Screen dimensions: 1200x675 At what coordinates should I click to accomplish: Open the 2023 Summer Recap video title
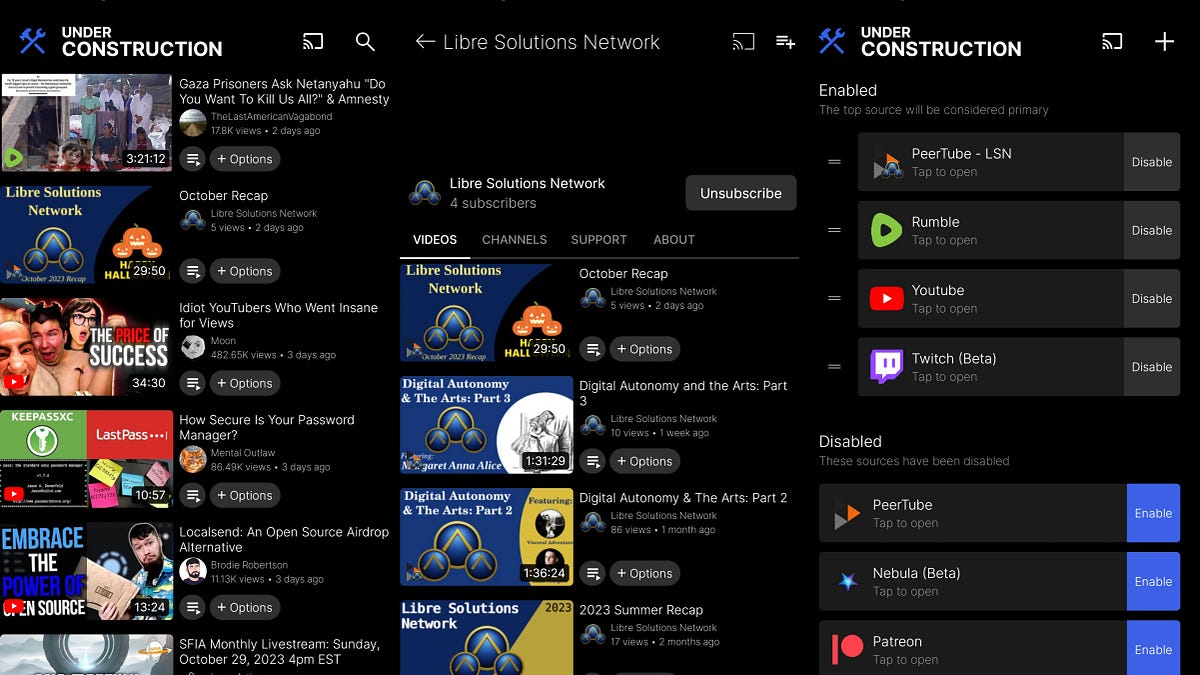(x=641, y=610)
